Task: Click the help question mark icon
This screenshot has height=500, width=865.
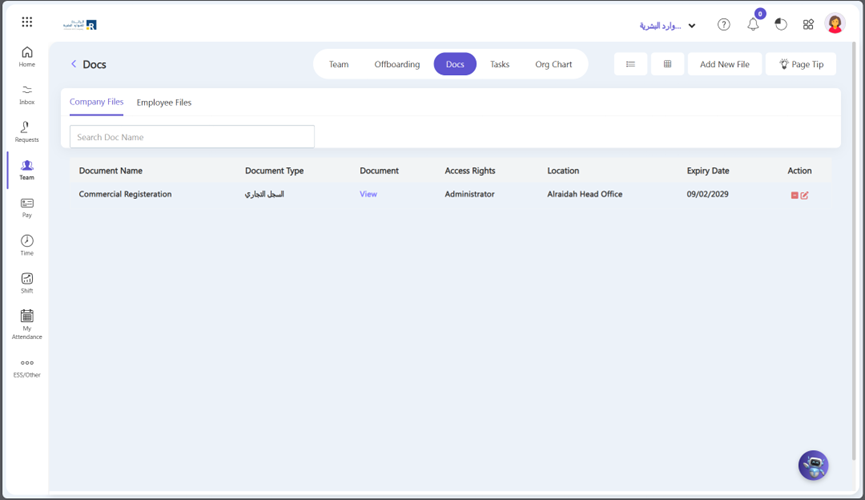Action: click(x=723, y=25)
